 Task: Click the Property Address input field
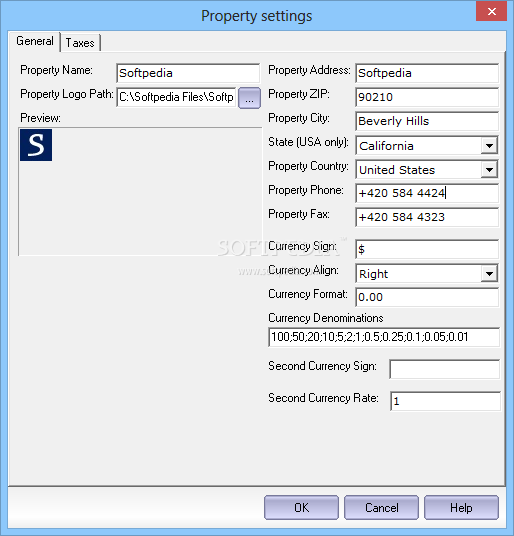(x=427, y=73)
